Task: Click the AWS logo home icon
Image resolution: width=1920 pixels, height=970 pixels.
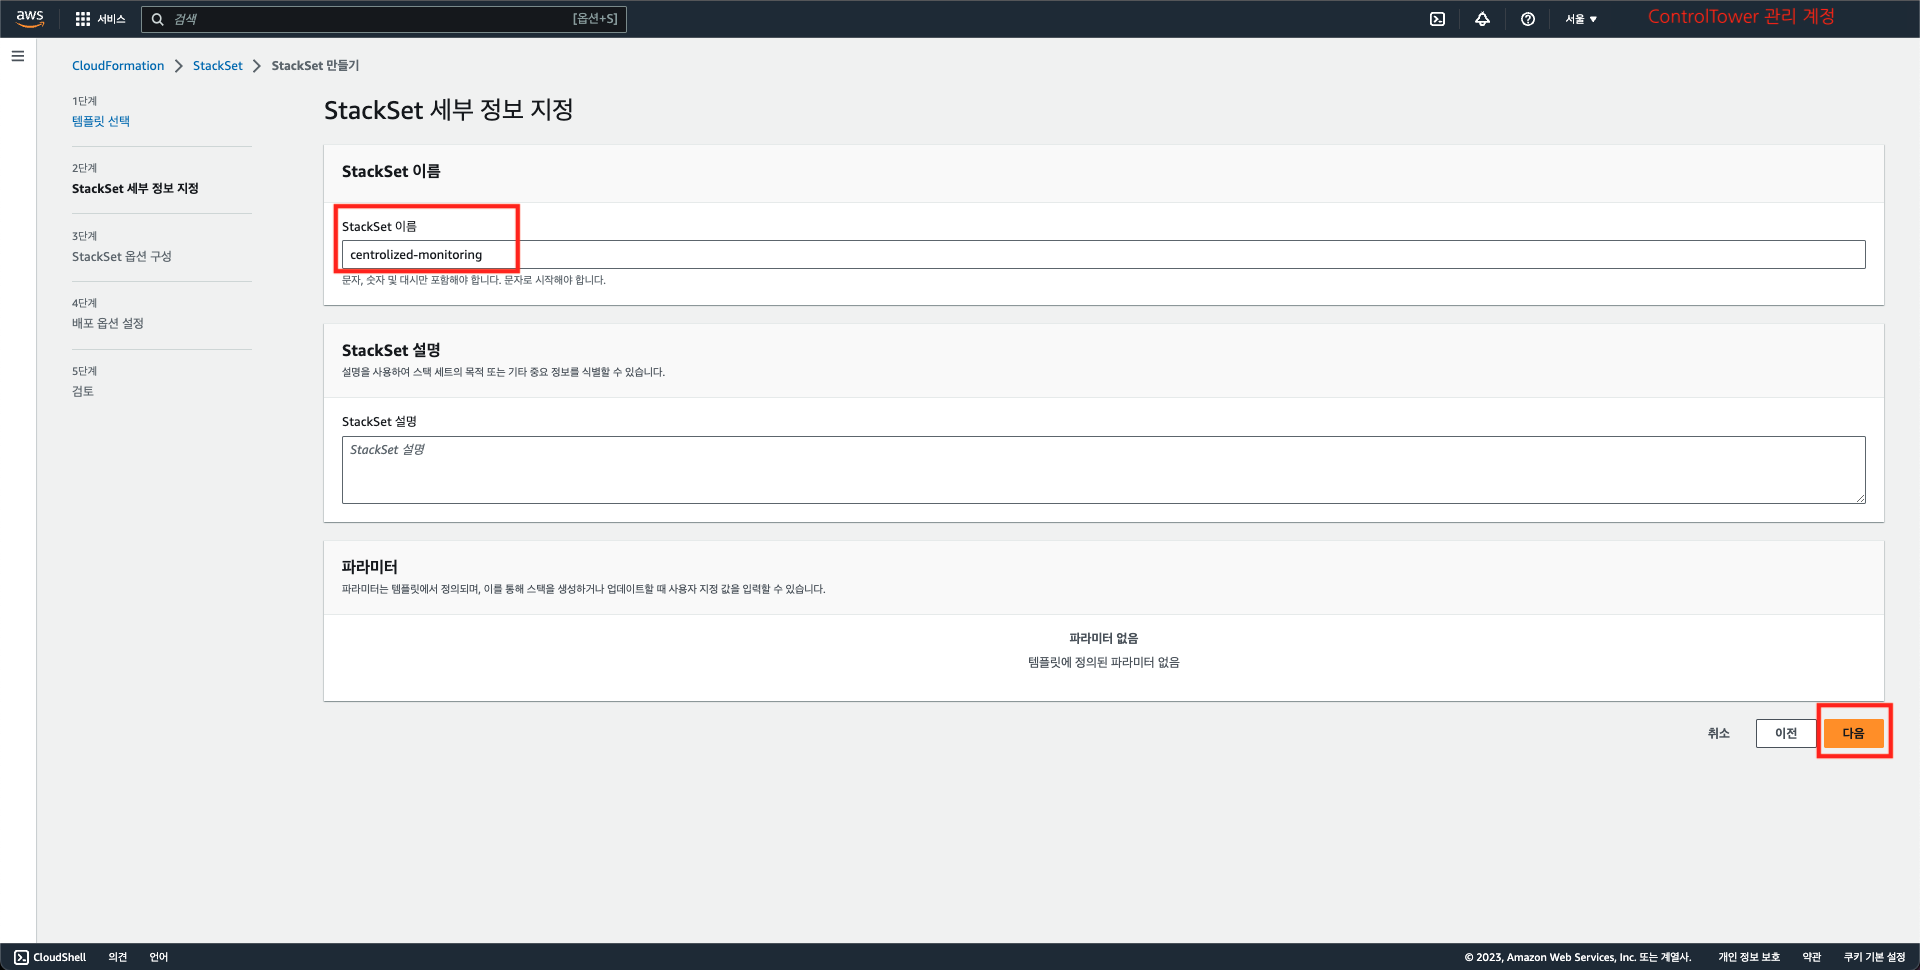Action: (x=30, y=18)
